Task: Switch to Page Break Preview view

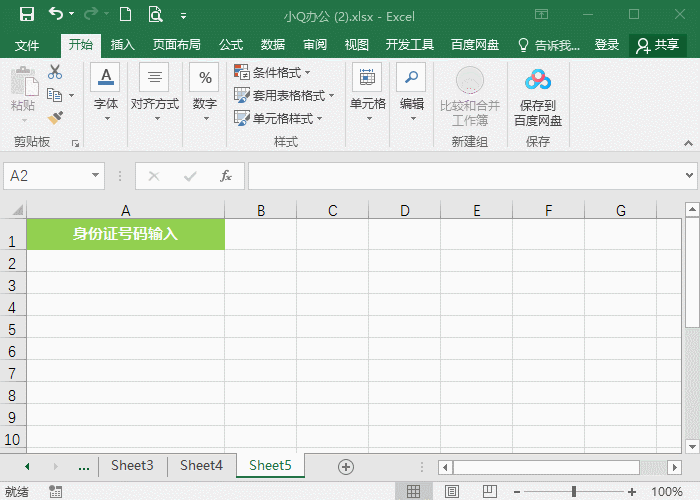Action: tap(490, 492)
